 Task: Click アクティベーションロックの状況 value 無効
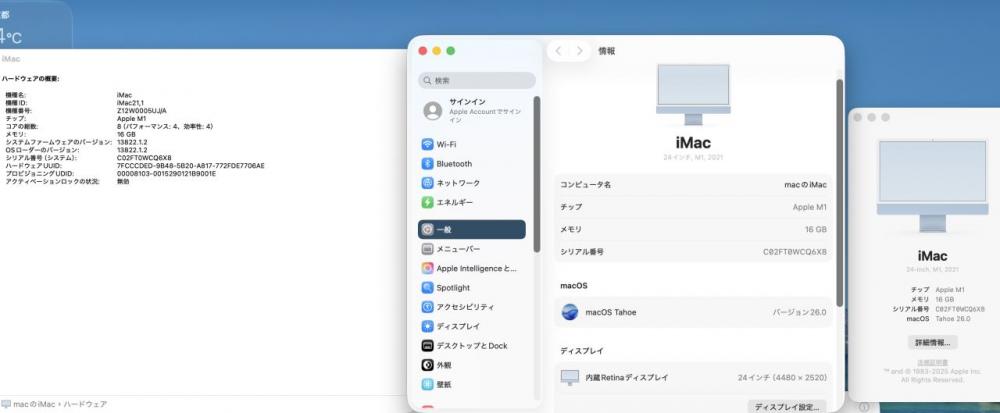click(123, 182)
